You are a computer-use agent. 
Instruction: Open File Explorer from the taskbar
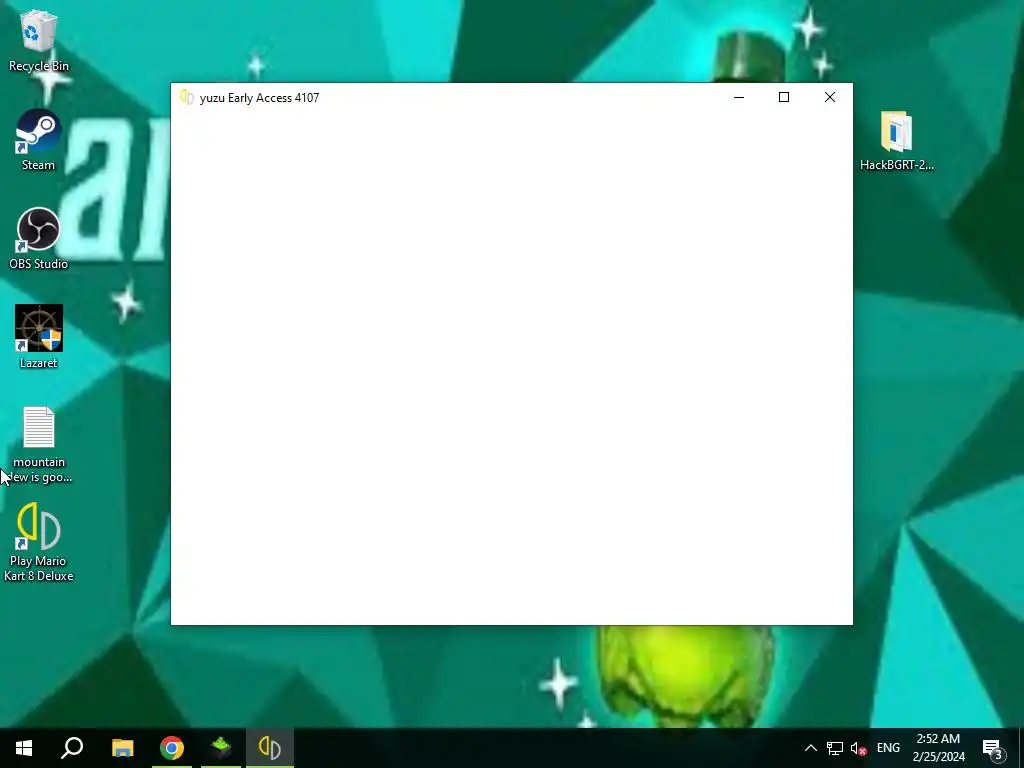122,748
